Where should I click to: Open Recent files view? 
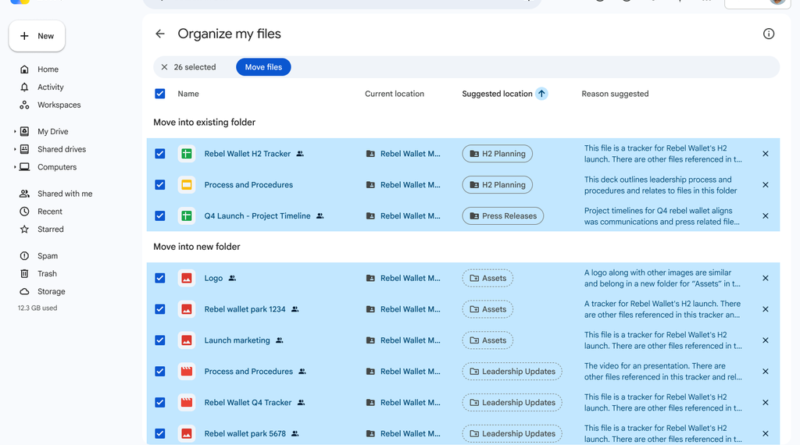(x=49, y=212)
